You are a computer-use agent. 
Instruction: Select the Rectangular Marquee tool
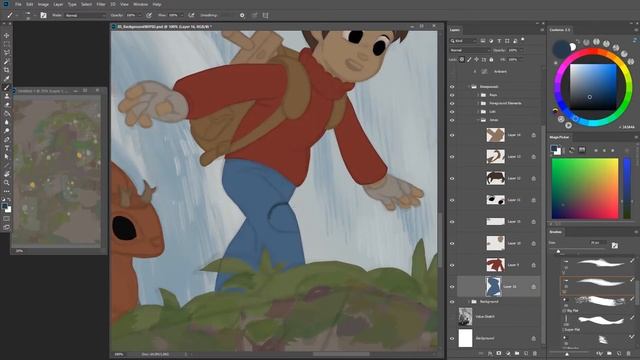(7, 44)
